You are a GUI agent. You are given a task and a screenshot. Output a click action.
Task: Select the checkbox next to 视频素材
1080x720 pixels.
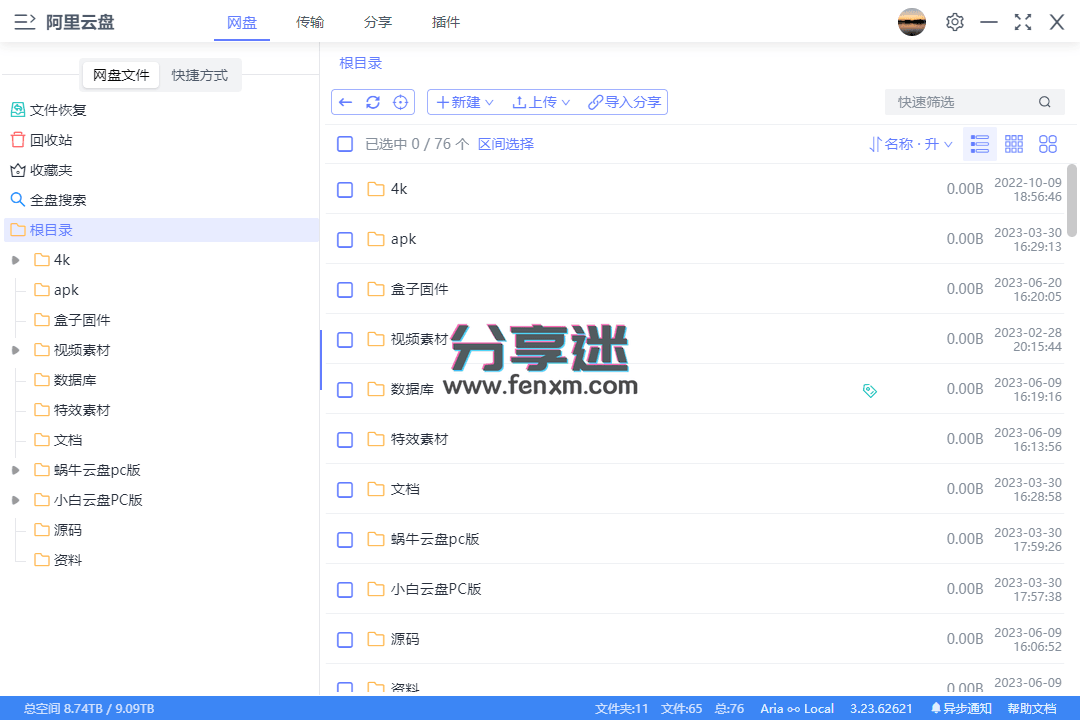[345, 339]
